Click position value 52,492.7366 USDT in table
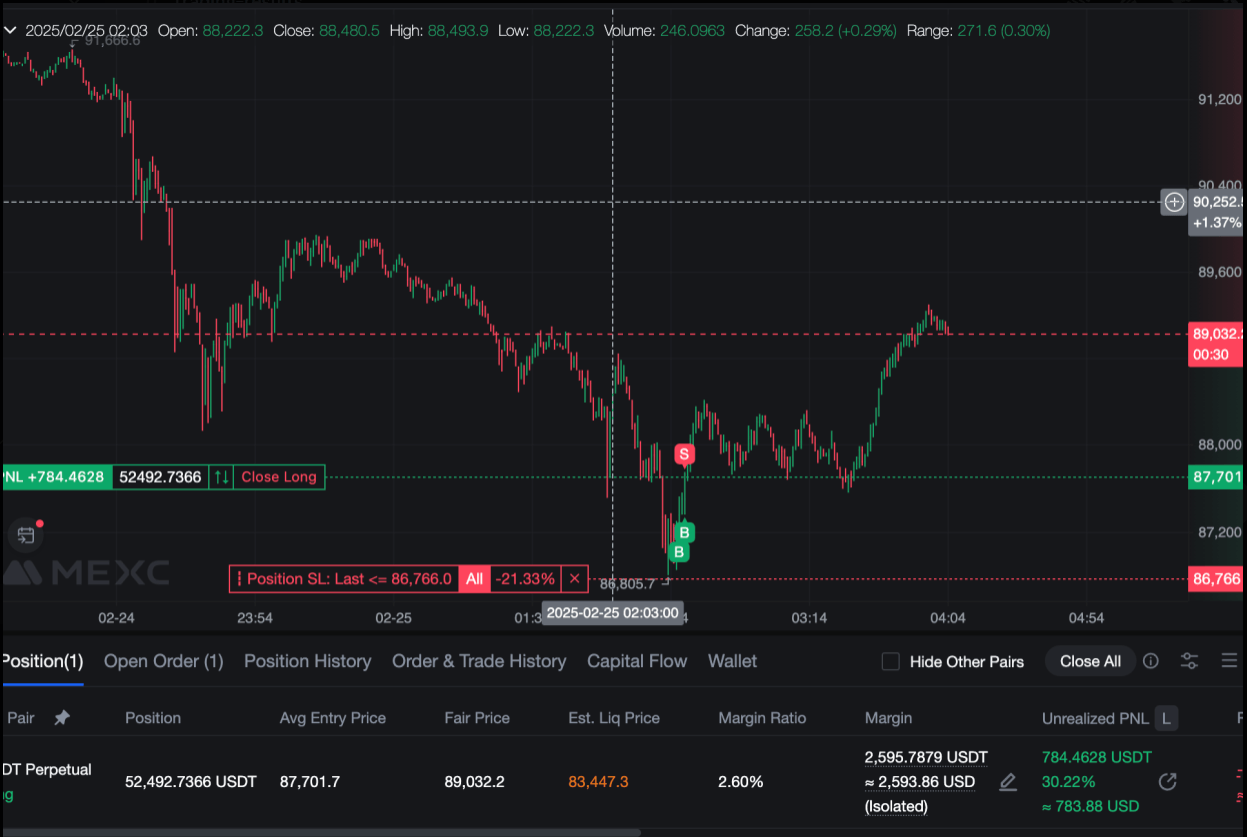The width and height of the screenshot is (1247, 837). tap(191, 782)
